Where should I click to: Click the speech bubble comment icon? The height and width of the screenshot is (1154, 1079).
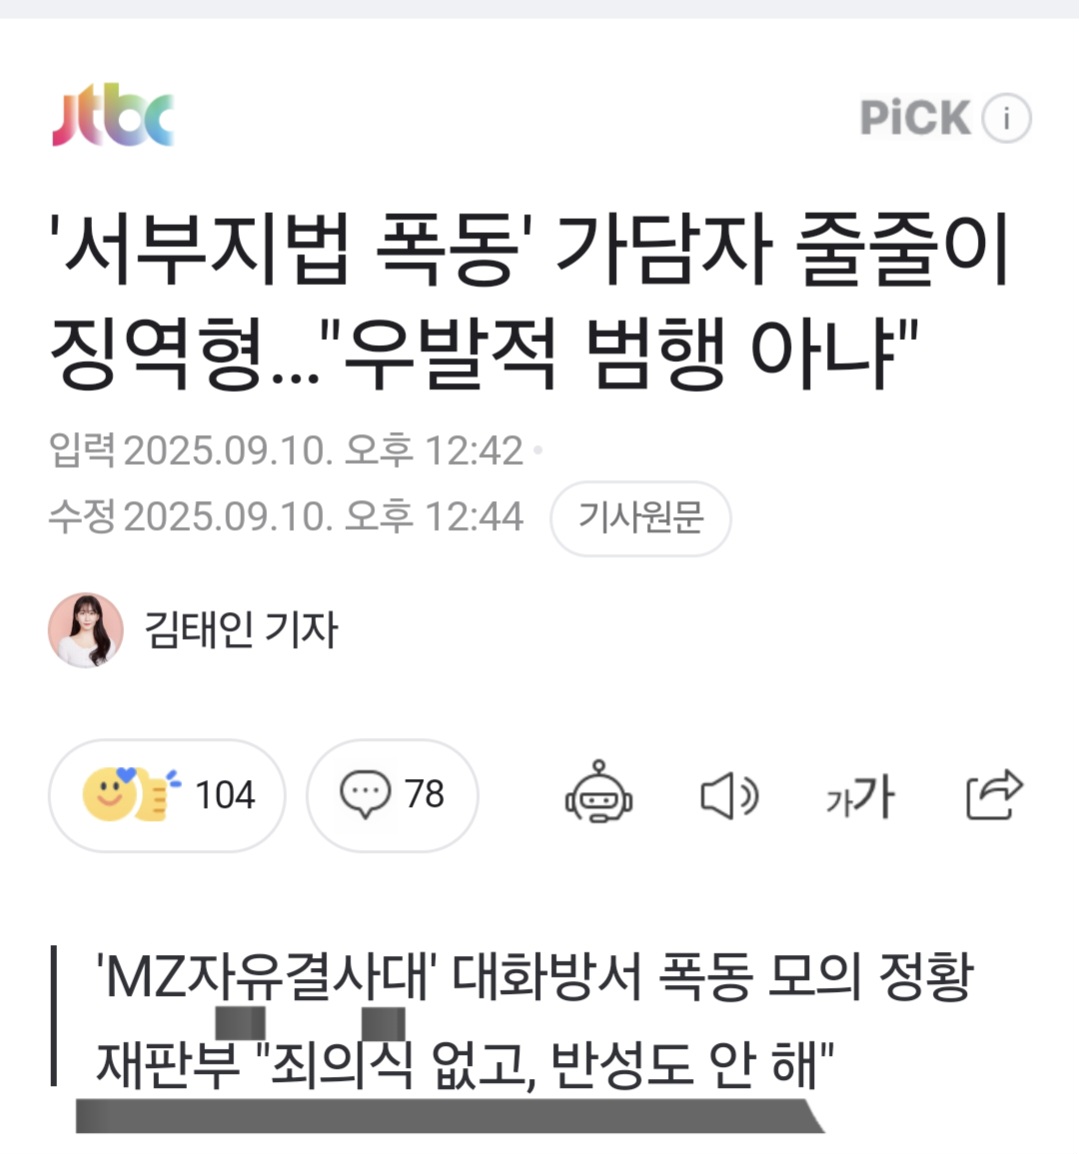365,794
